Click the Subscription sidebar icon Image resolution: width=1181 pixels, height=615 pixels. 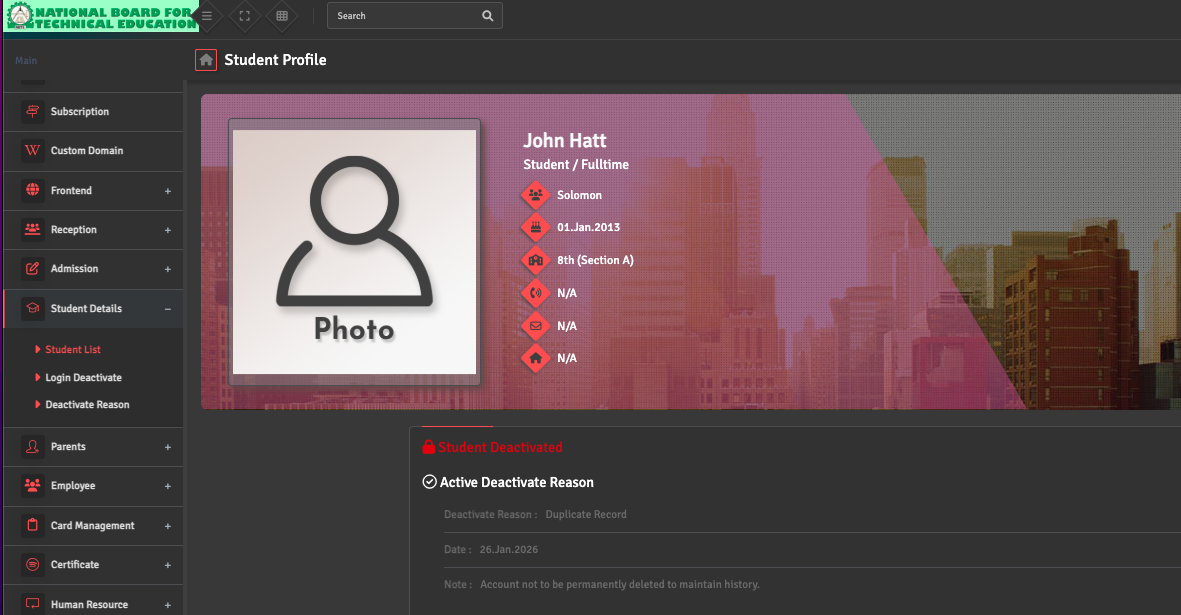(33, 112)
